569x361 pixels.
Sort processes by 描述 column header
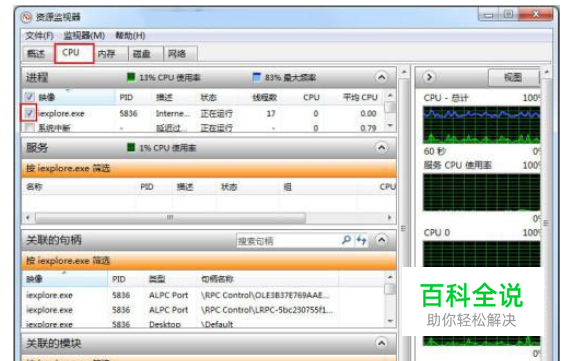pos(164,97)
